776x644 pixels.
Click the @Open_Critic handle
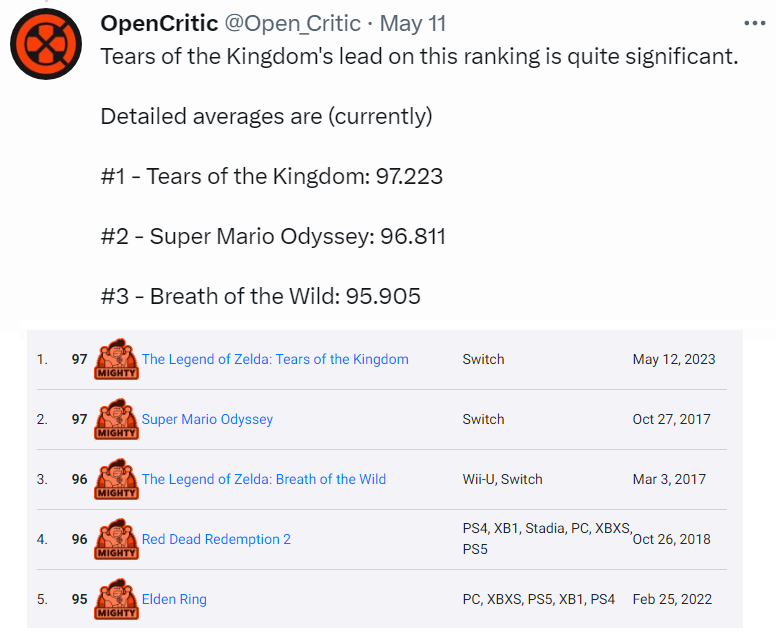coord(293,24)
